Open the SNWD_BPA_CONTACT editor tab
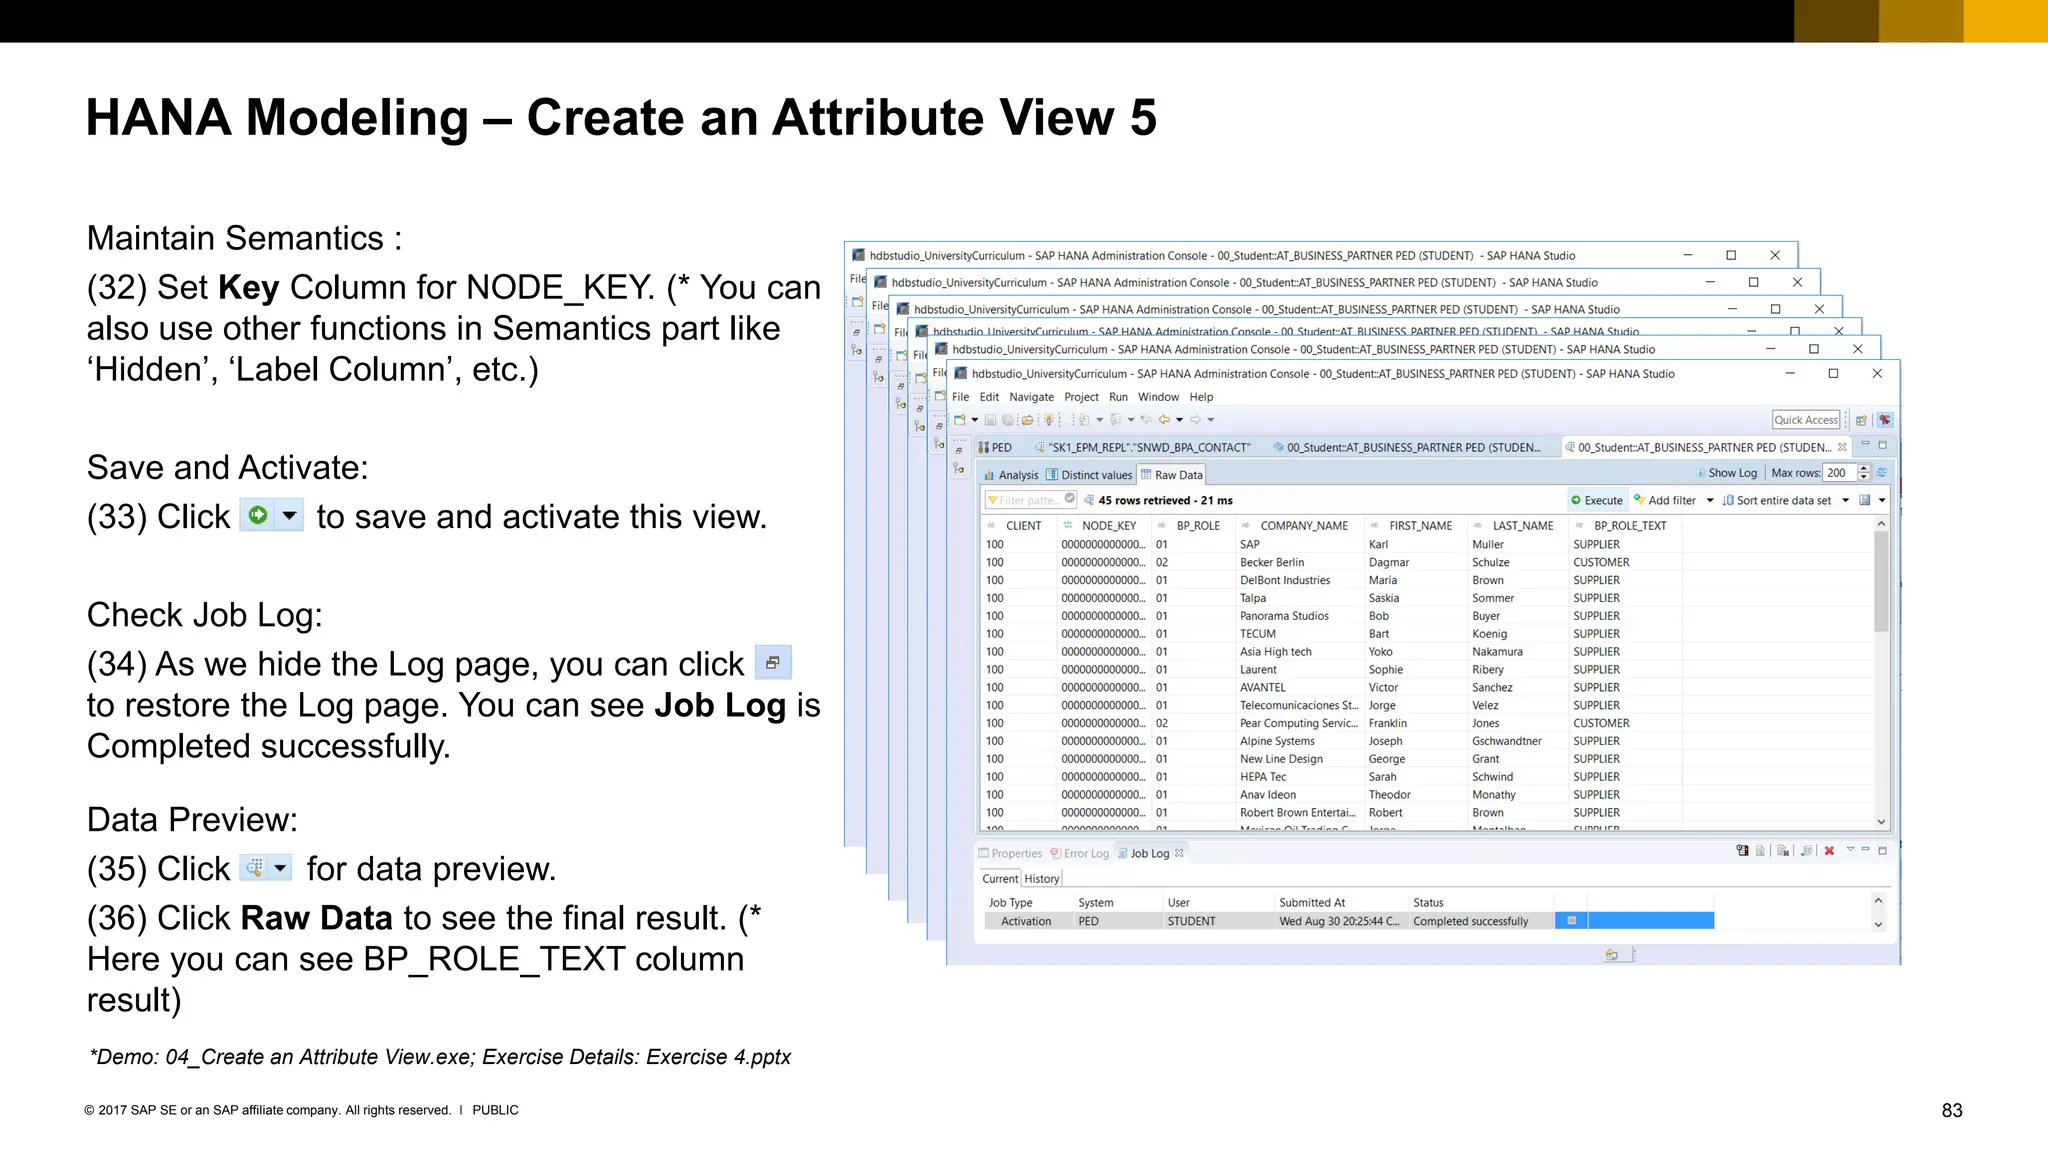 (1141, 447)
